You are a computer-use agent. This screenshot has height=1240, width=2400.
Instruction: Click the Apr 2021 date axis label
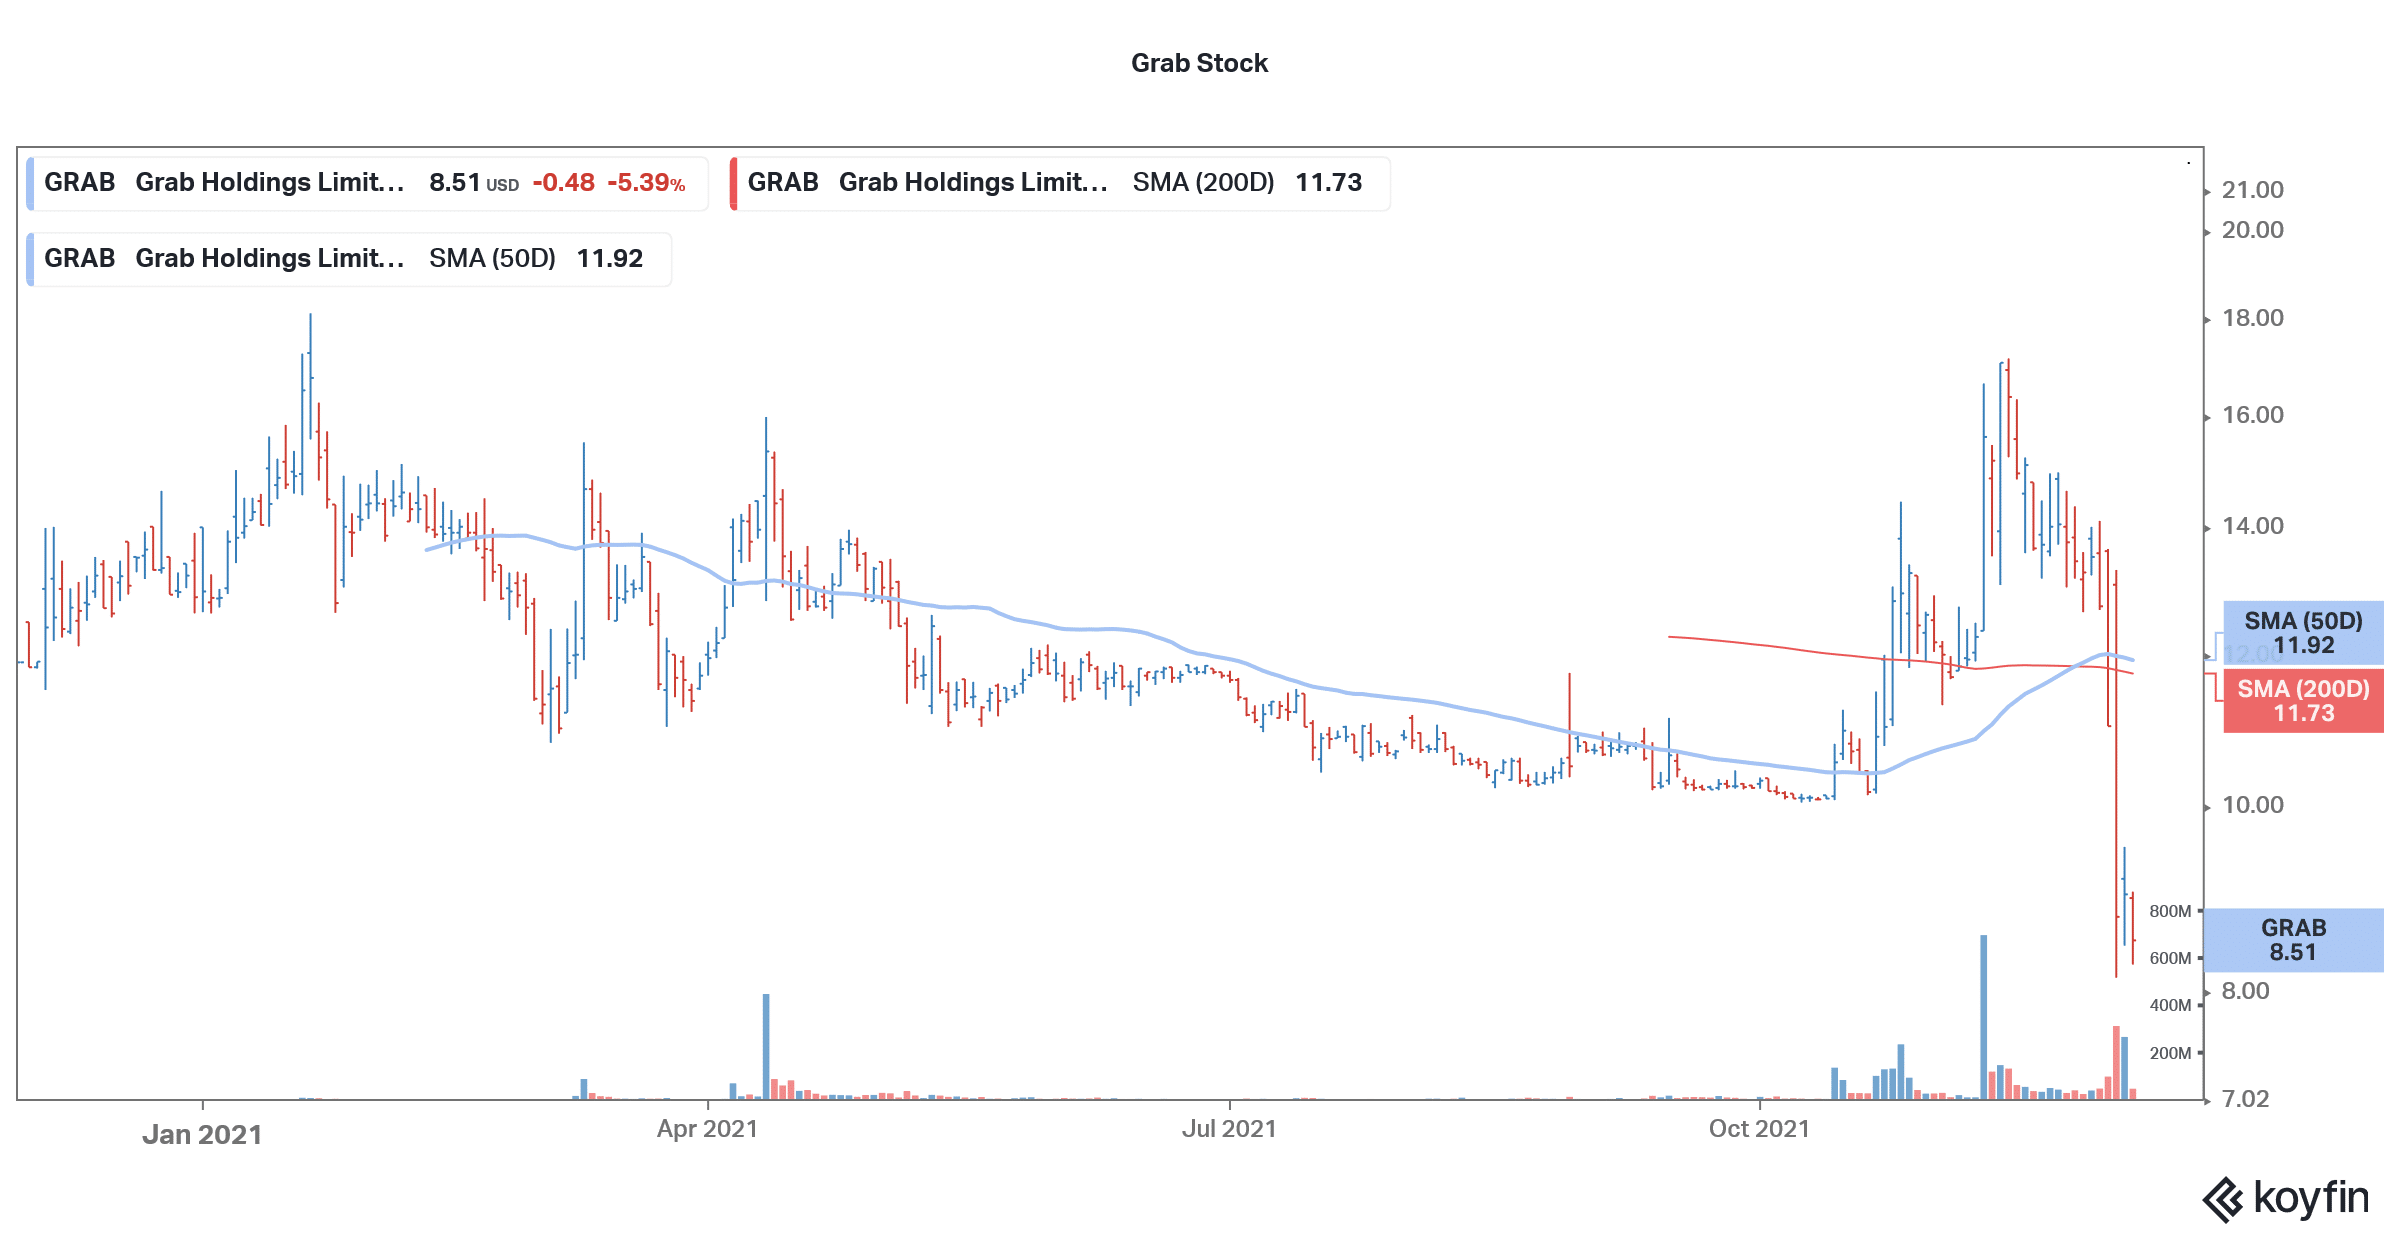coord(707,1129)
